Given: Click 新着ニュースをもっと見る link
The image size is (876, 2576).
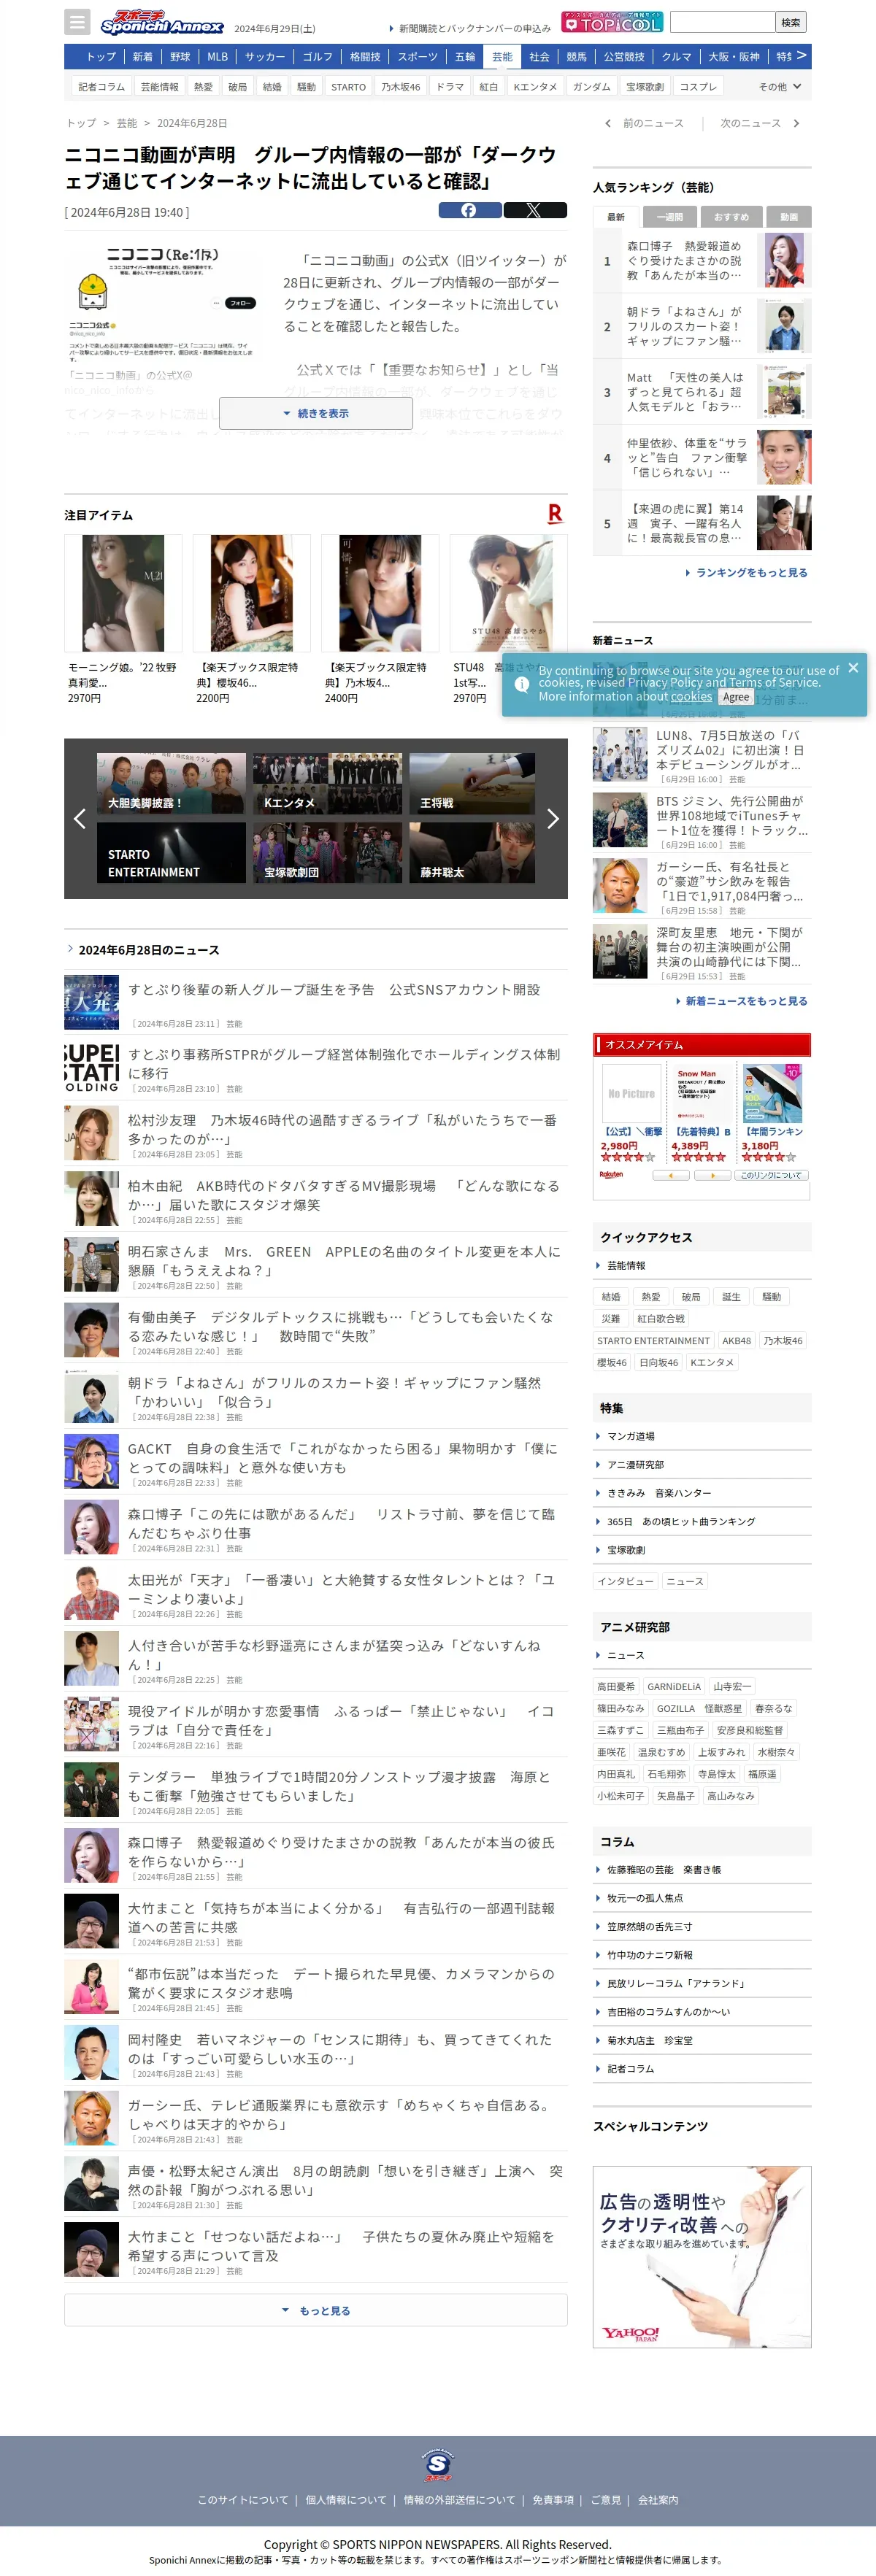Looking at the screenshot, I should pyautogui.click(x=741, y=1001).
